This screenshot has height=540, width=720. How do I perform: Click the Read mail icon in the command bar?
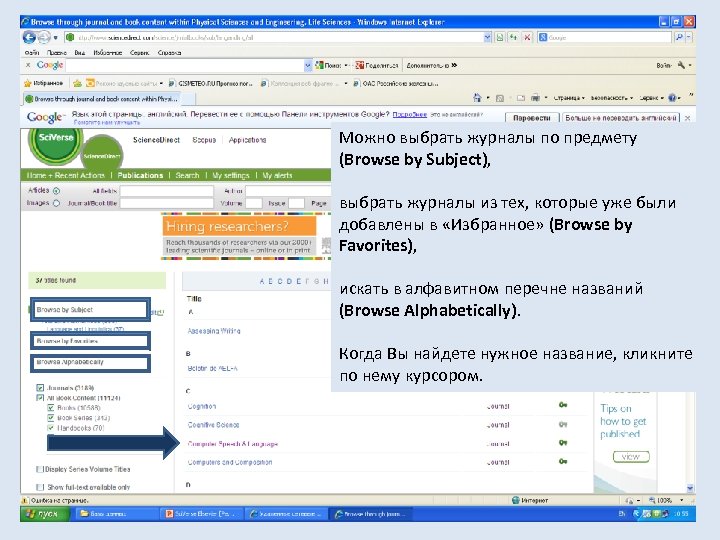[x=521, y=98]
